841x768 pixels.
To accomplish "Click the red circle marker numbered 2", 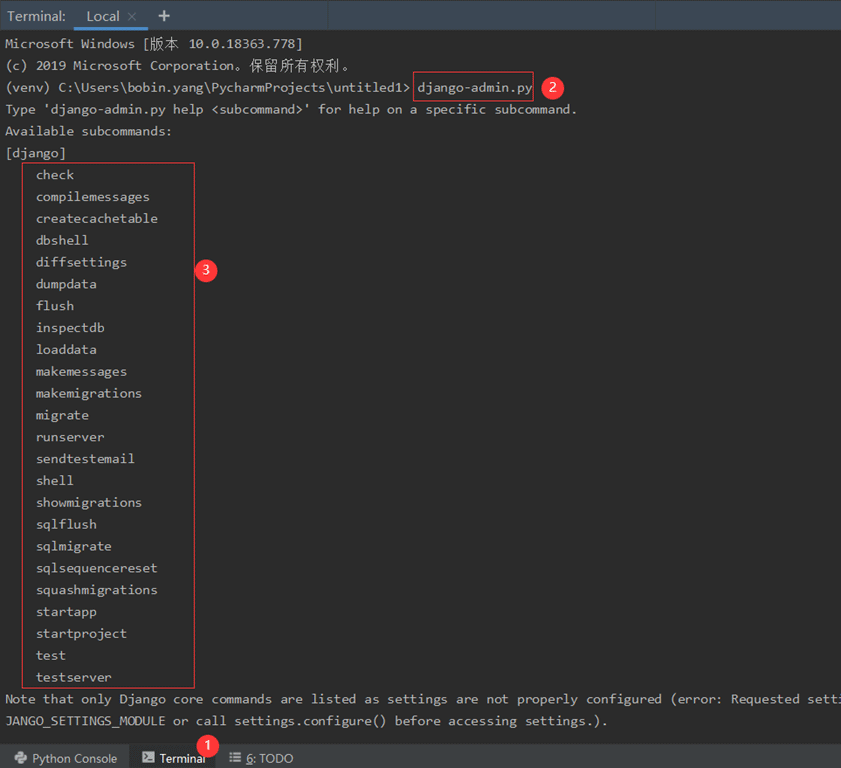I will [553, 87].
